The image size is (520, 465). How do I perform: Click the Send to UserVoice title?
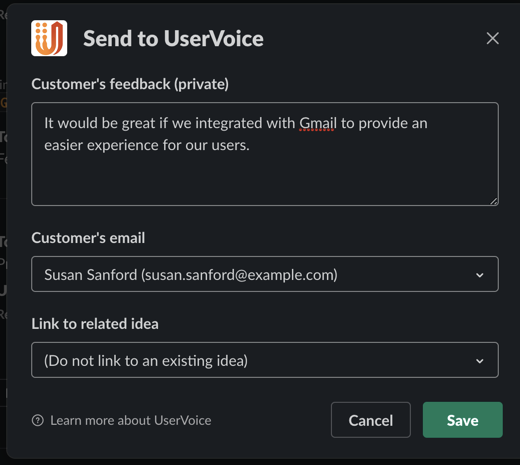173,39
